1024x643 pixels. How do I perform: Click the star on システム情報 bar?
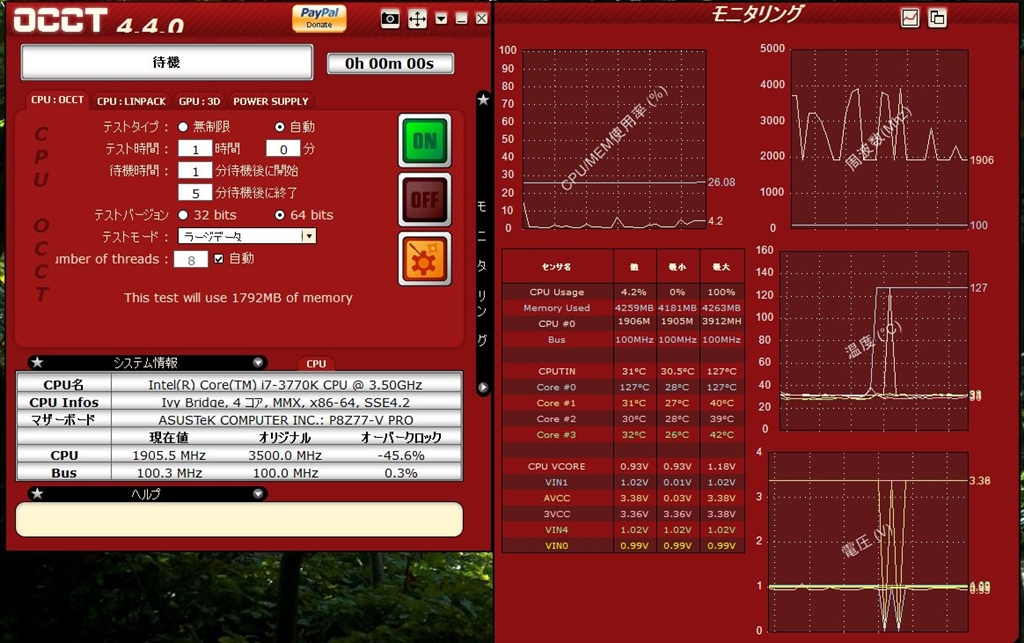(38, 362)
